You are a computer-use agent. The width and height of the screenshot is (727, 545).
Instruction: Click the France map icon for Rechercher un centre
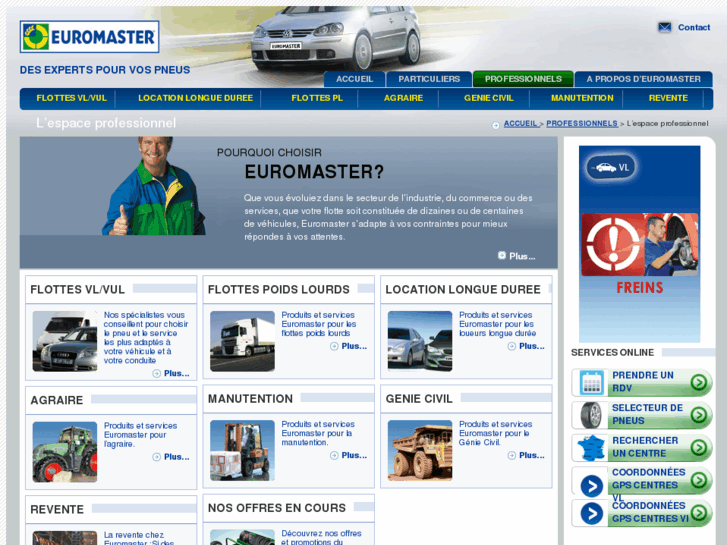pos(592,448)
